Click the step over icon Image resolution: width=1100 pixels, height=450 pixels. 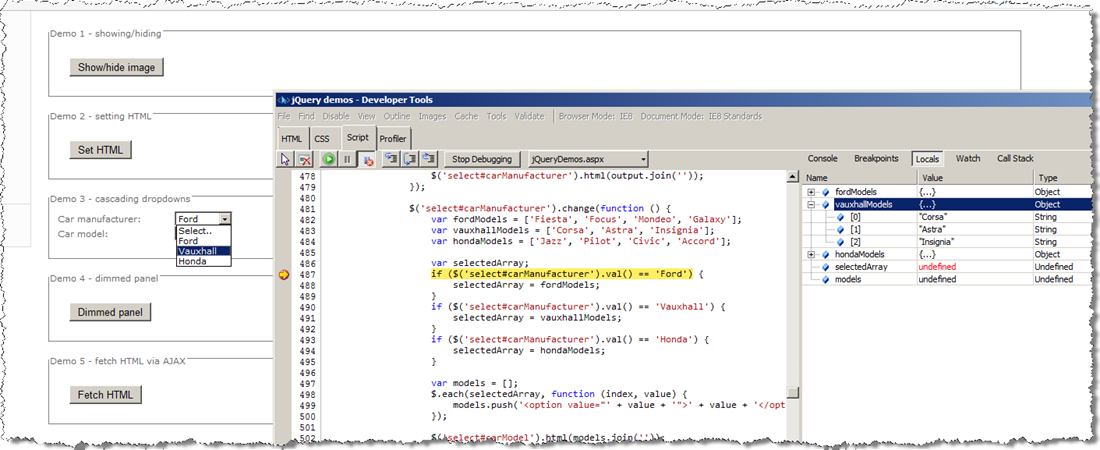[x=410, y=159]
